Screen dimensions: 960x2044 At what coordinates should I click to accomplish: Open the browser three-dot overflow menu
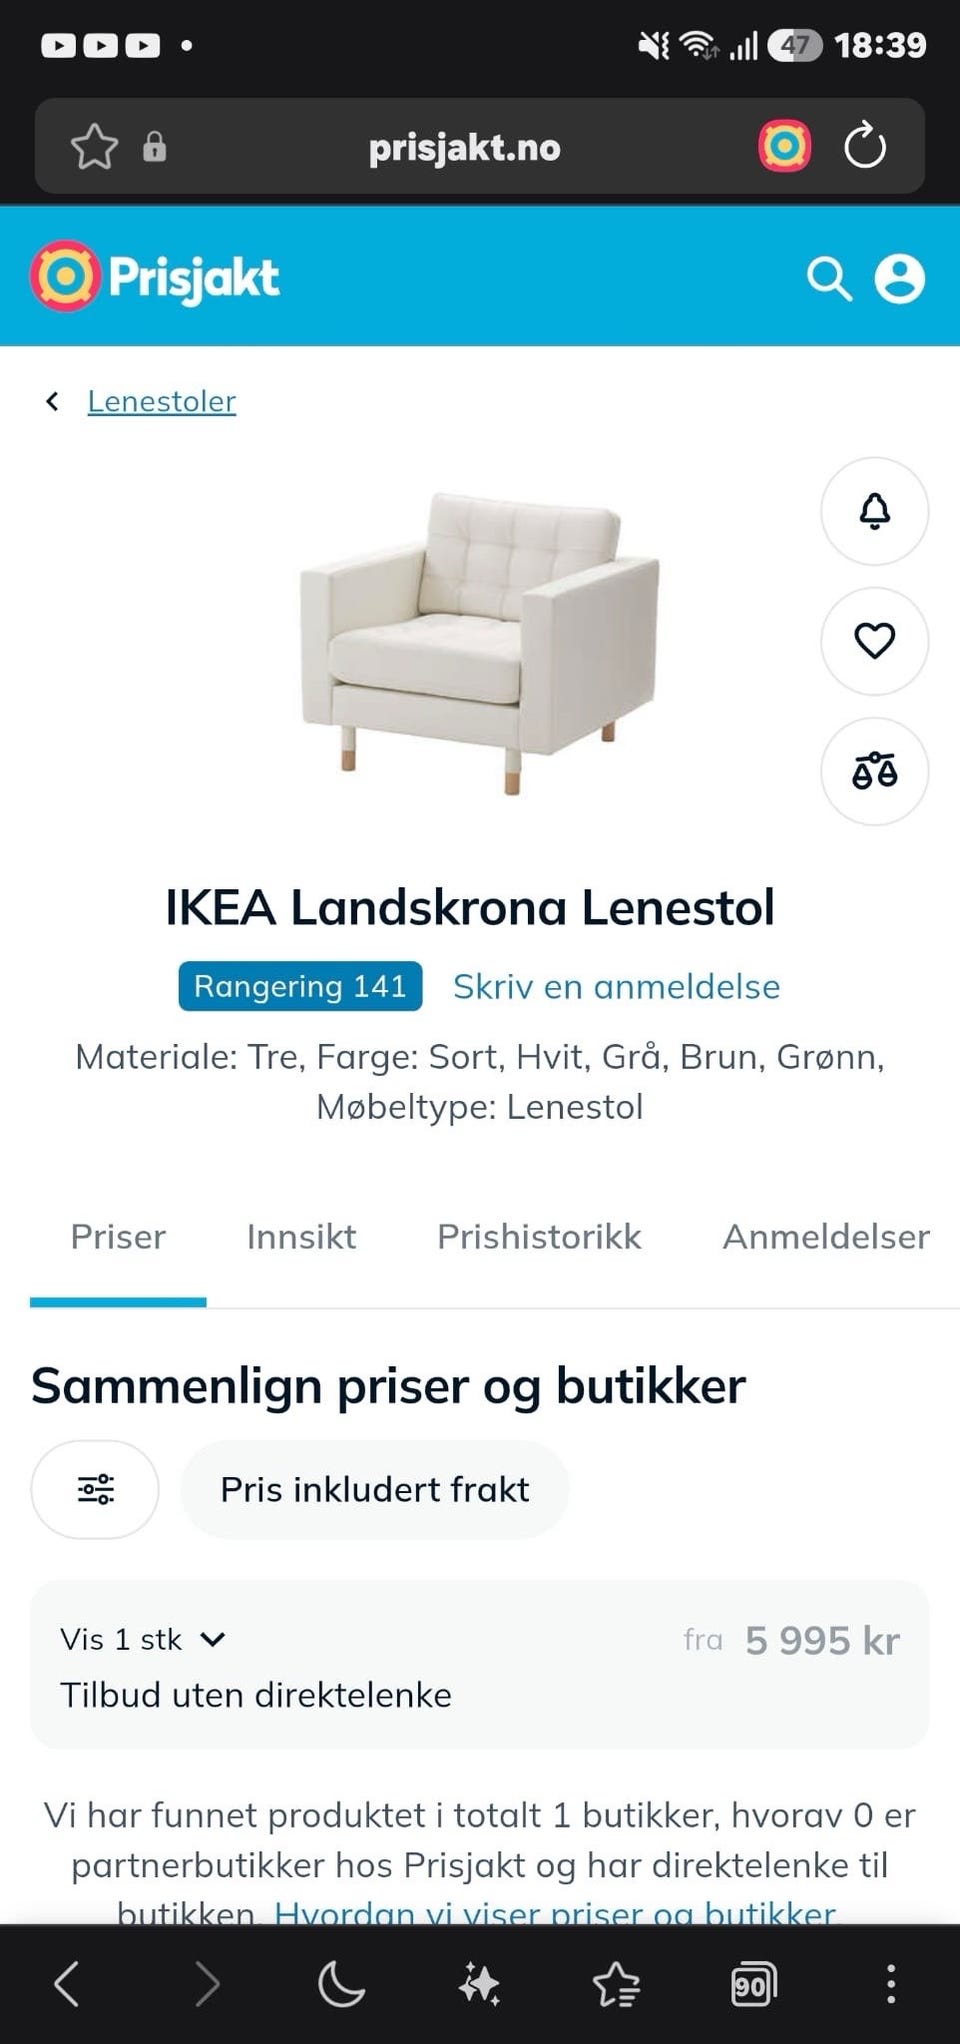tap(890, 1984)
